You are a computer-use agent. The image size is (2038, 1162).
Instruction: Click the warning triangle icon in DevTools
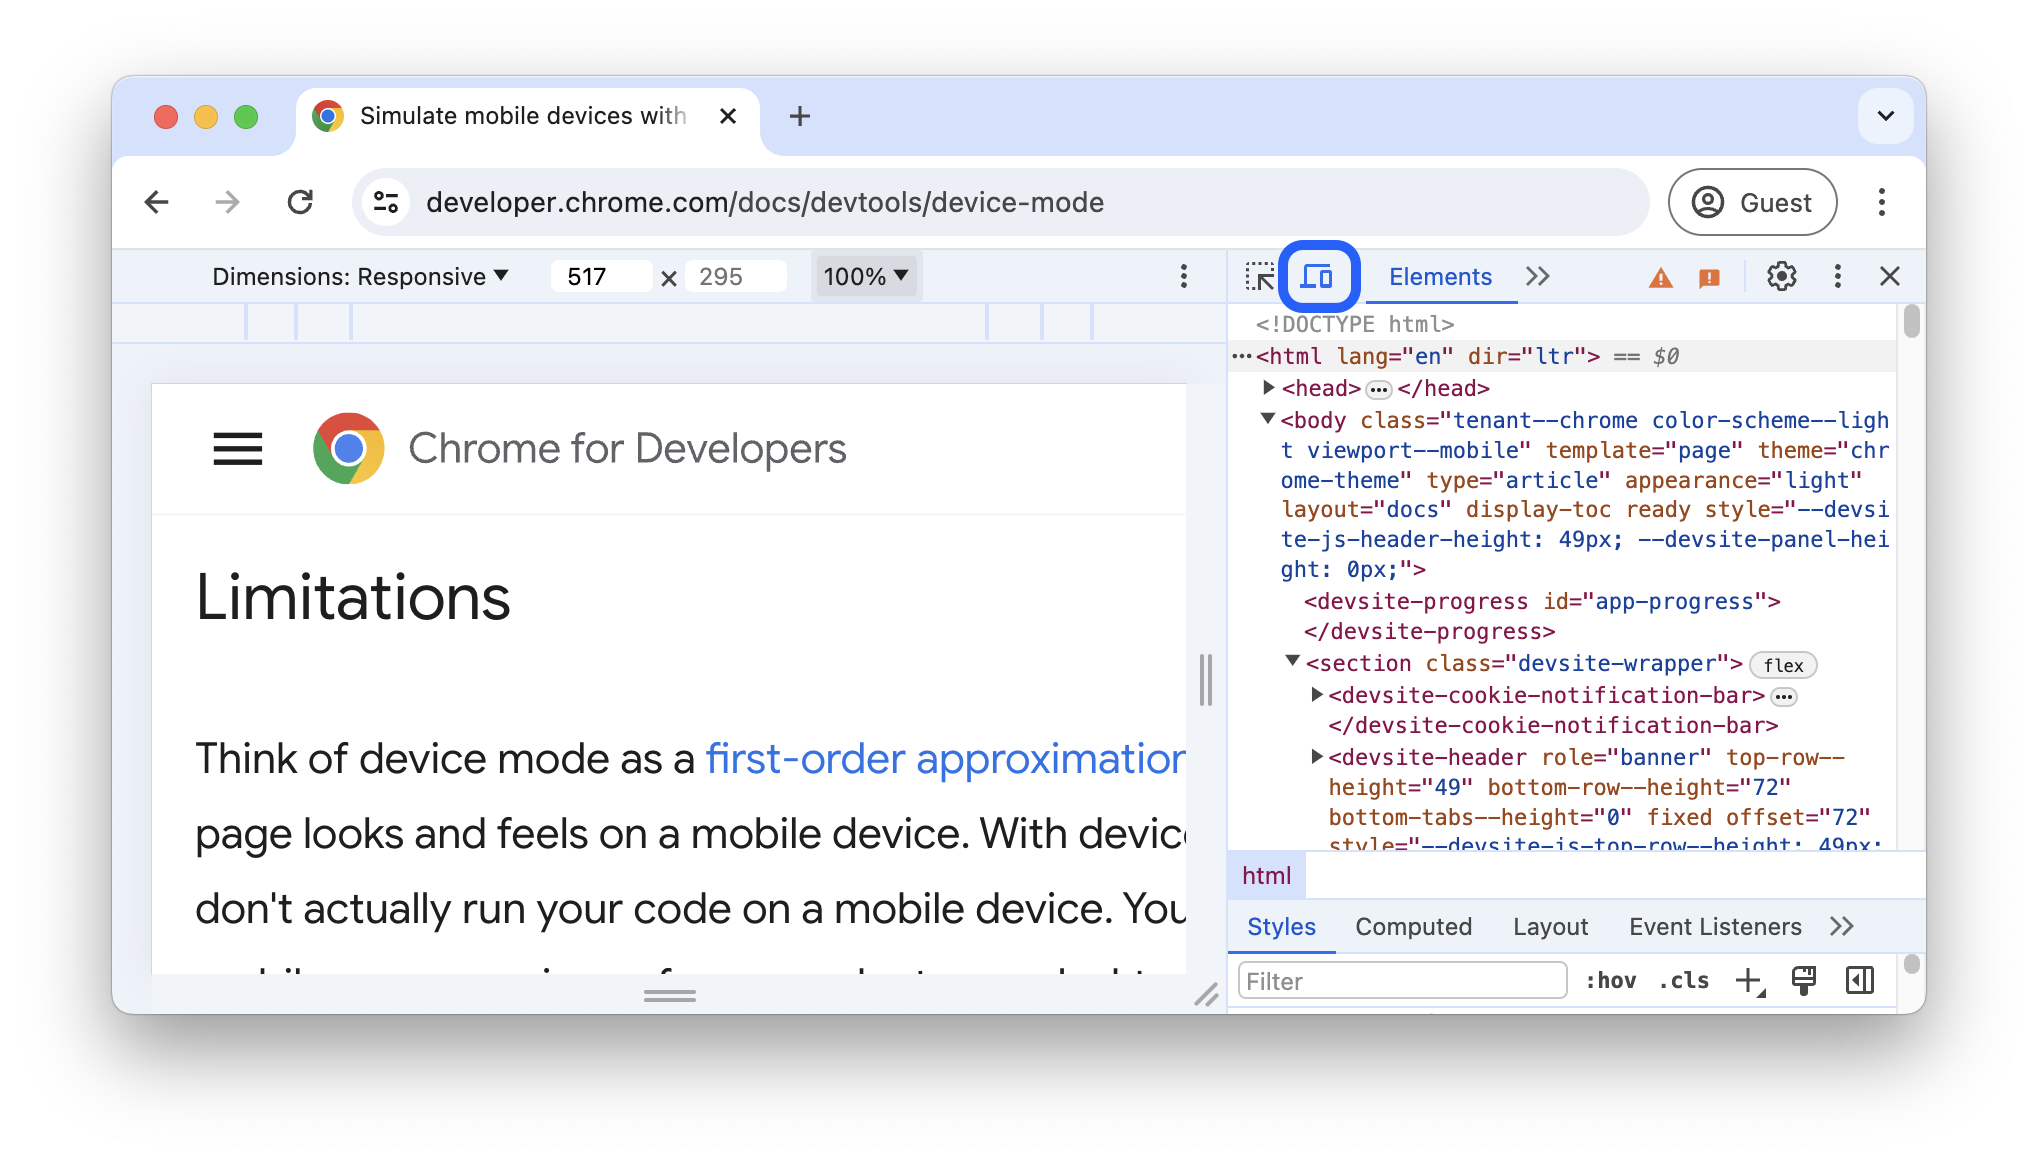tap(1660, 276)
